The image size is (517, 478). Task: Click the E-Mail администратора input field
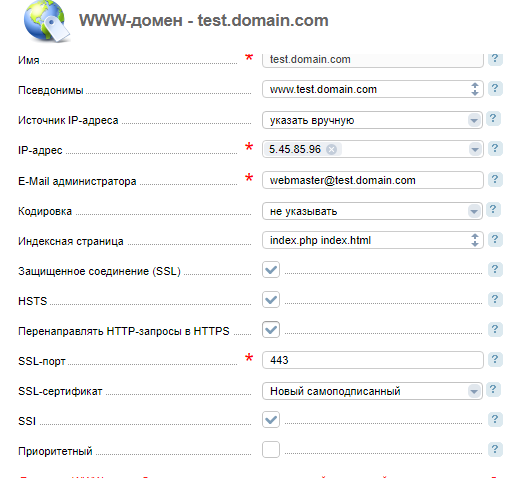click(x=373, y=180)
